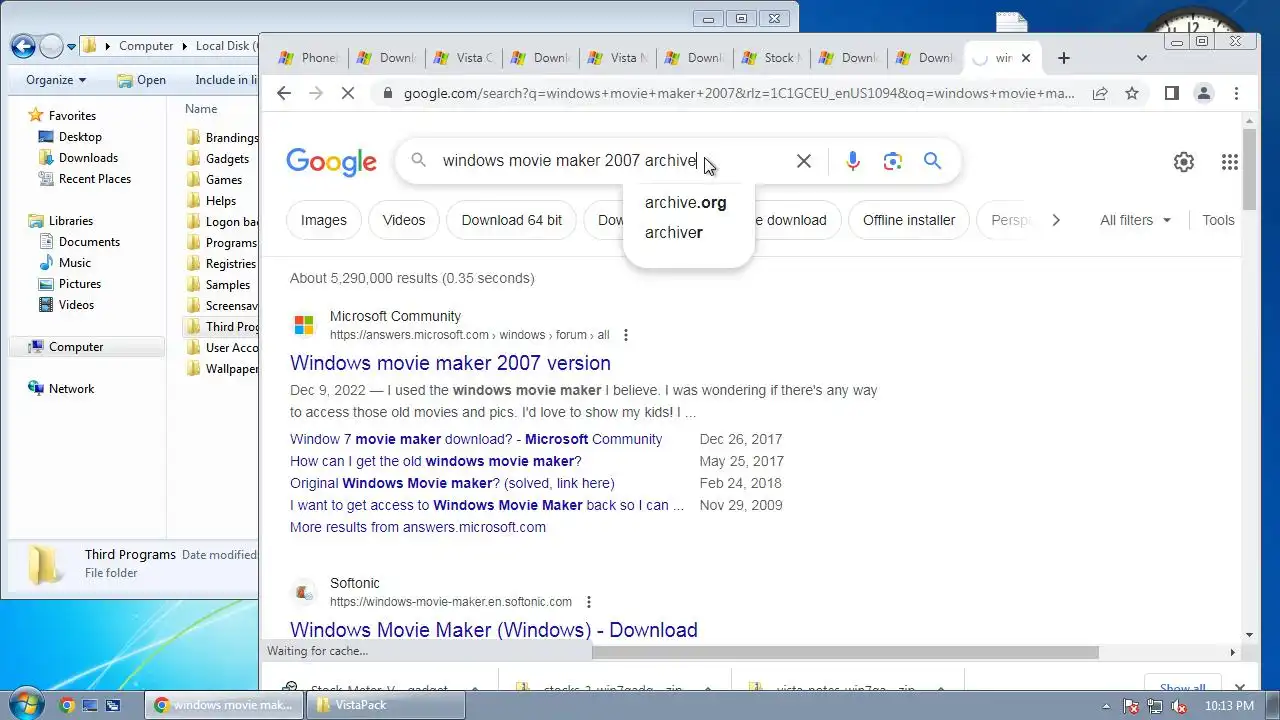This screenshot has height=720, width=1280.
Task: Open Tools search options
Action: tap(1218, 220)
